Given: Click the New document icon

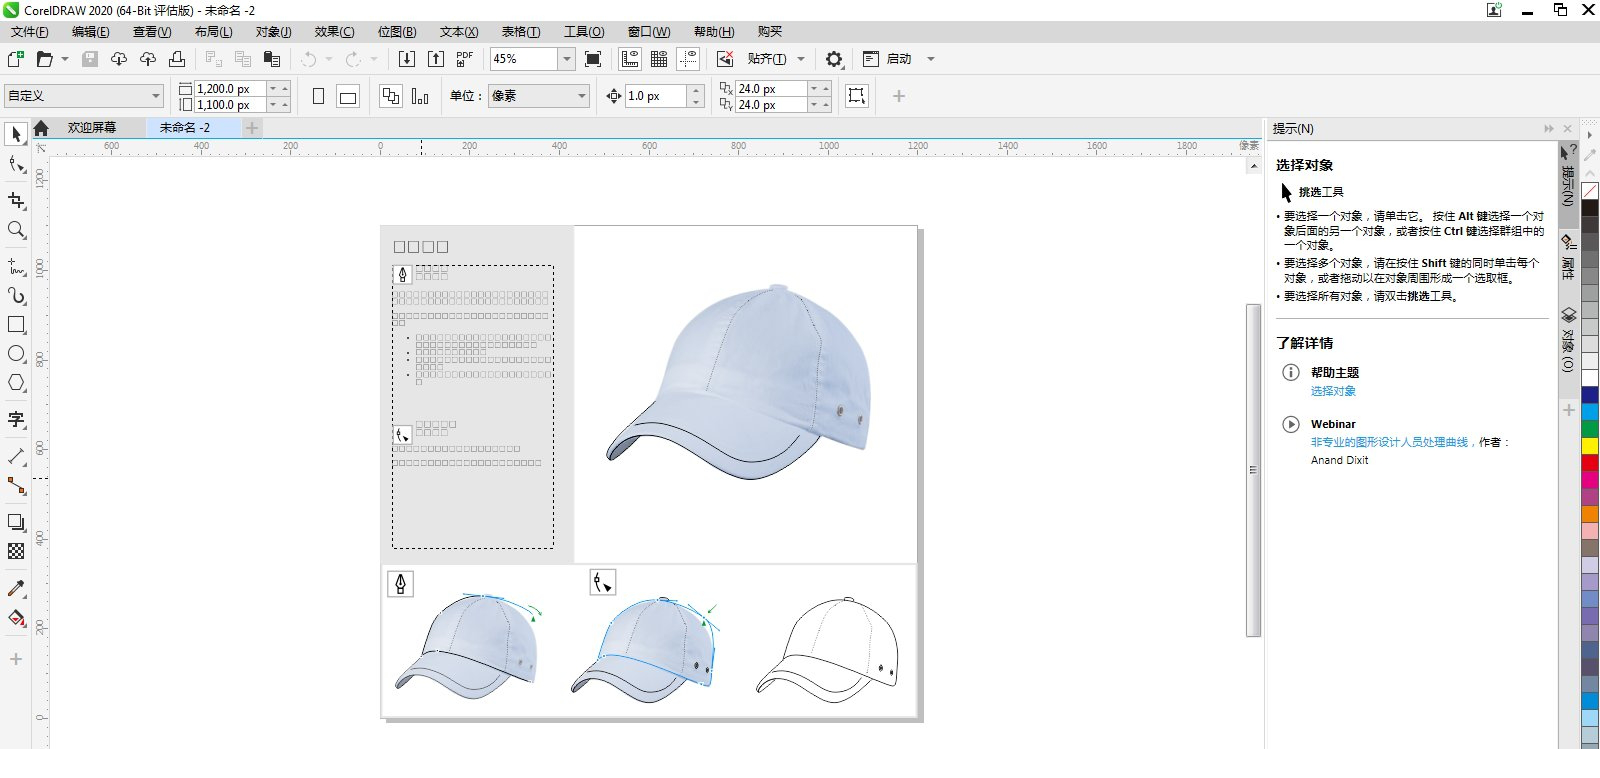Looking at the screenshot, I should (15, 59).
